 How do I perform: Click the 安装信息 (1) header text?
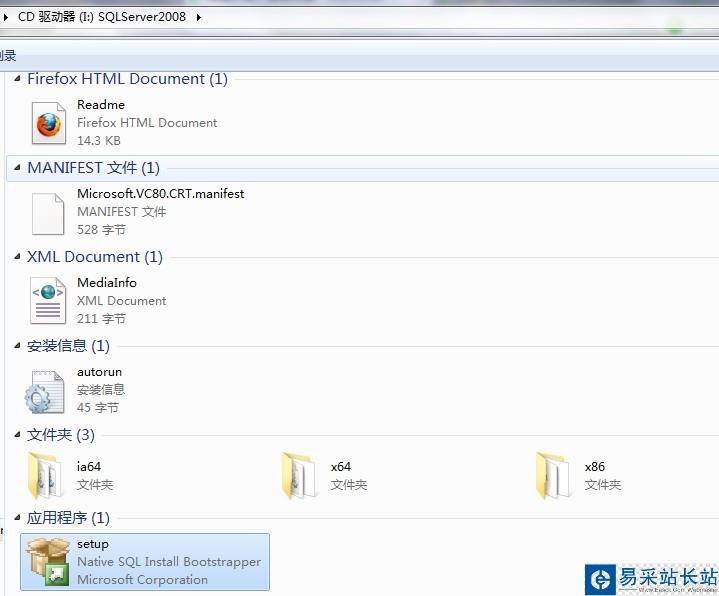point(68,345)
